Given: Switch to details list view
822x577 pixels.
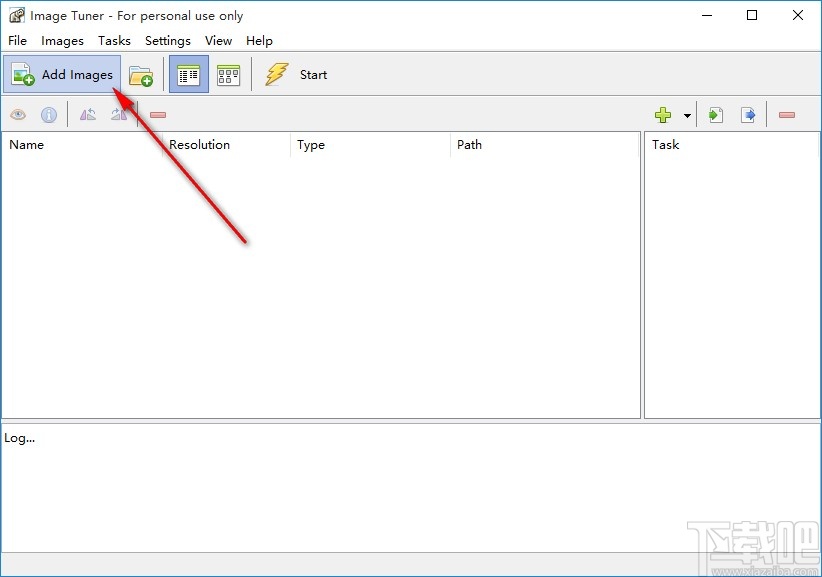Looking at the screenshot, I should [189, 74].
